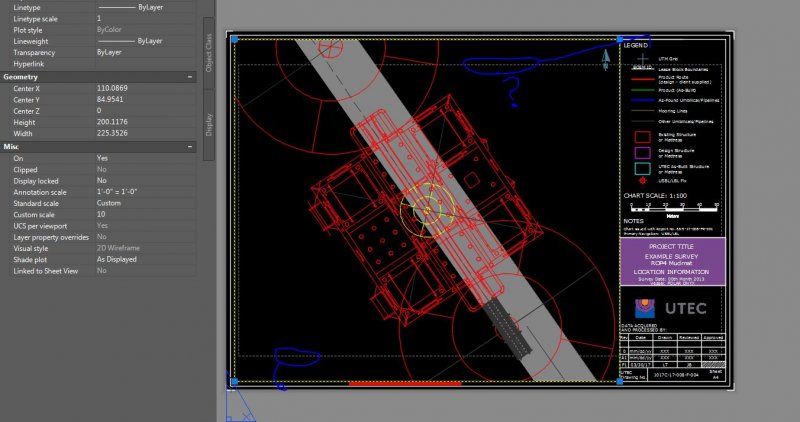Click the UTEC company name text
Image resolution: width=800 pixels, height=422 pixels.
pos(686,308)
